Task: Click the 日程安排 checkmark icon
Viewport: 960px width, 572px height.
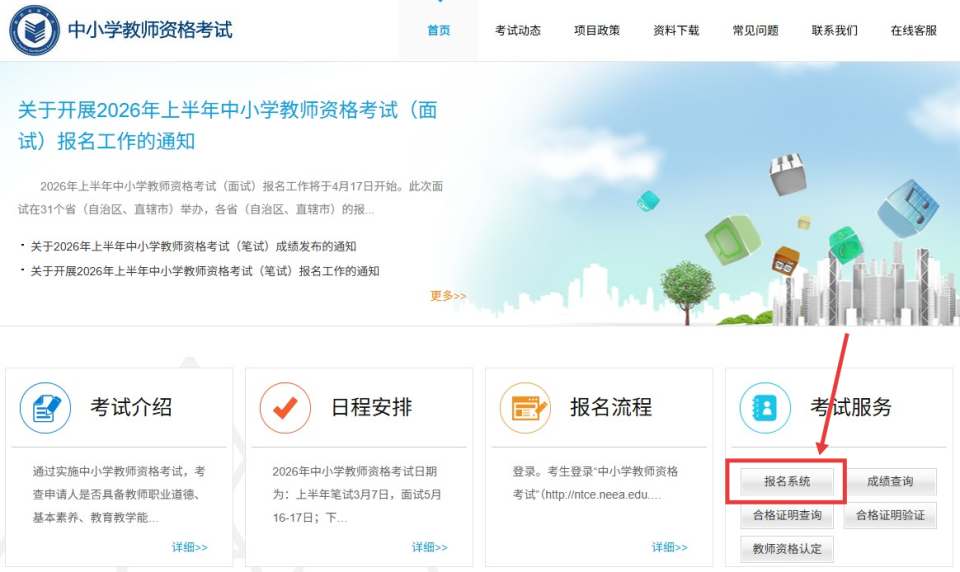Action: click(x=285, y=408)
